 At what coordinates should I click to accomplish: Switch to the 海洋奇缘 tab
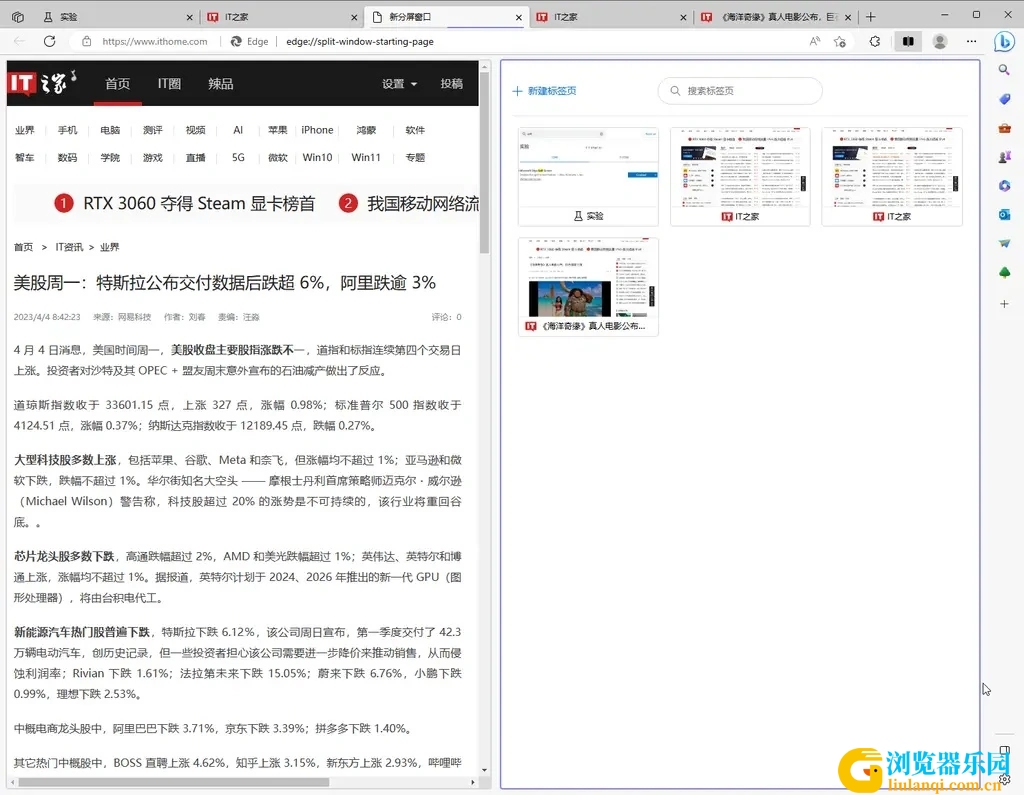tap(776, 17)
